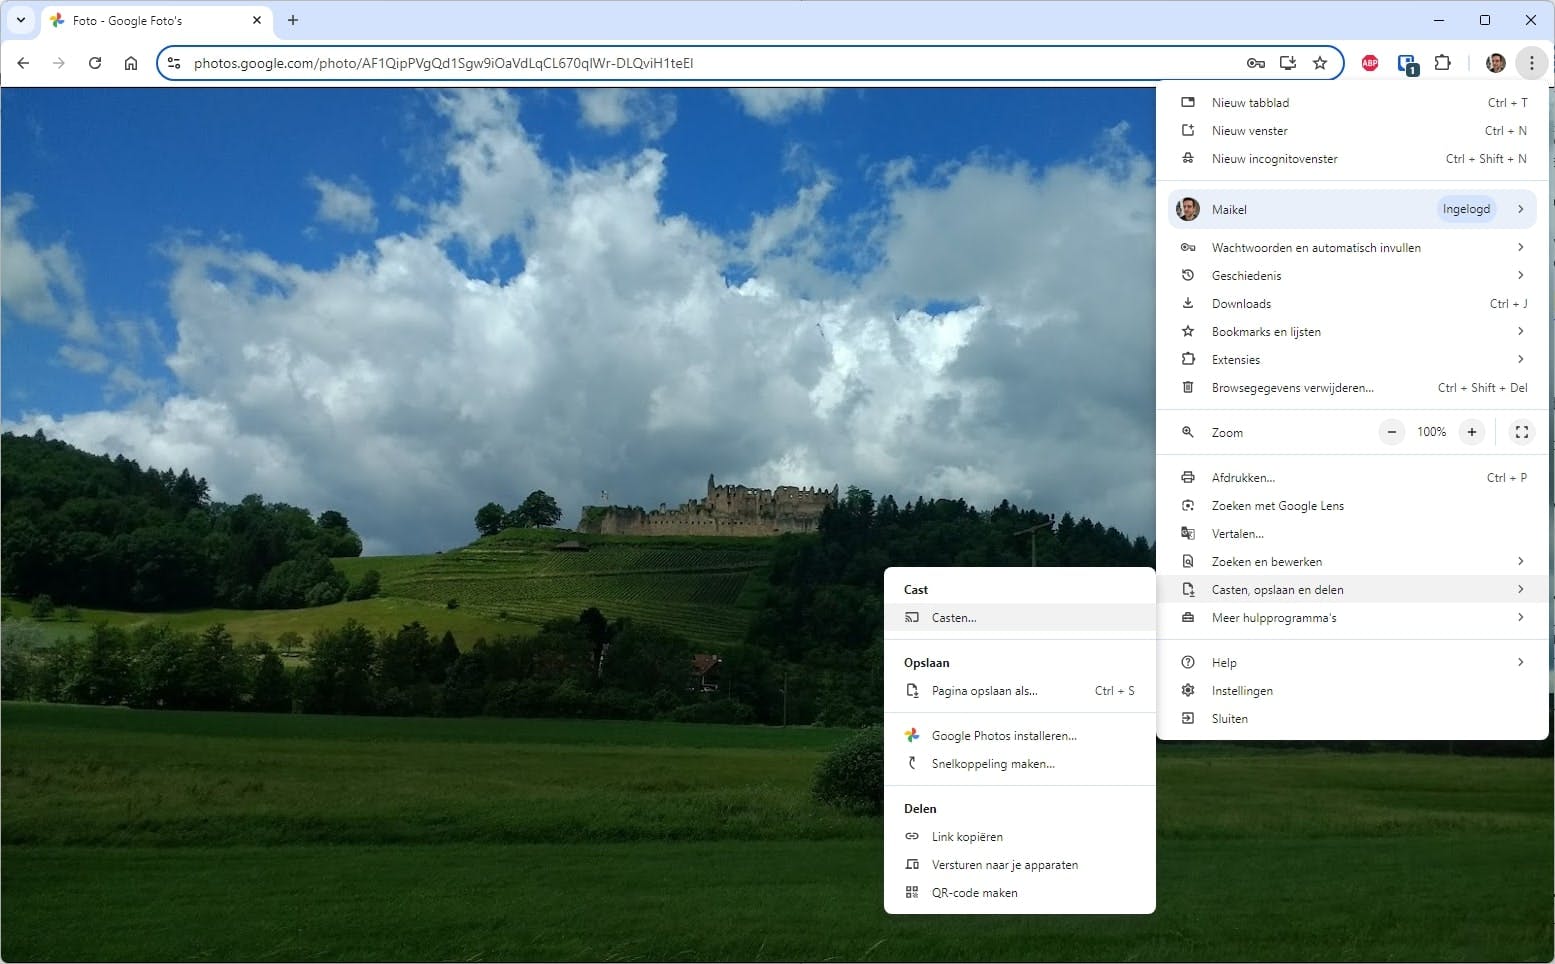Select Browsegegevens verwijderen
Viewport: 1555px width, 964px height.
1352,387
